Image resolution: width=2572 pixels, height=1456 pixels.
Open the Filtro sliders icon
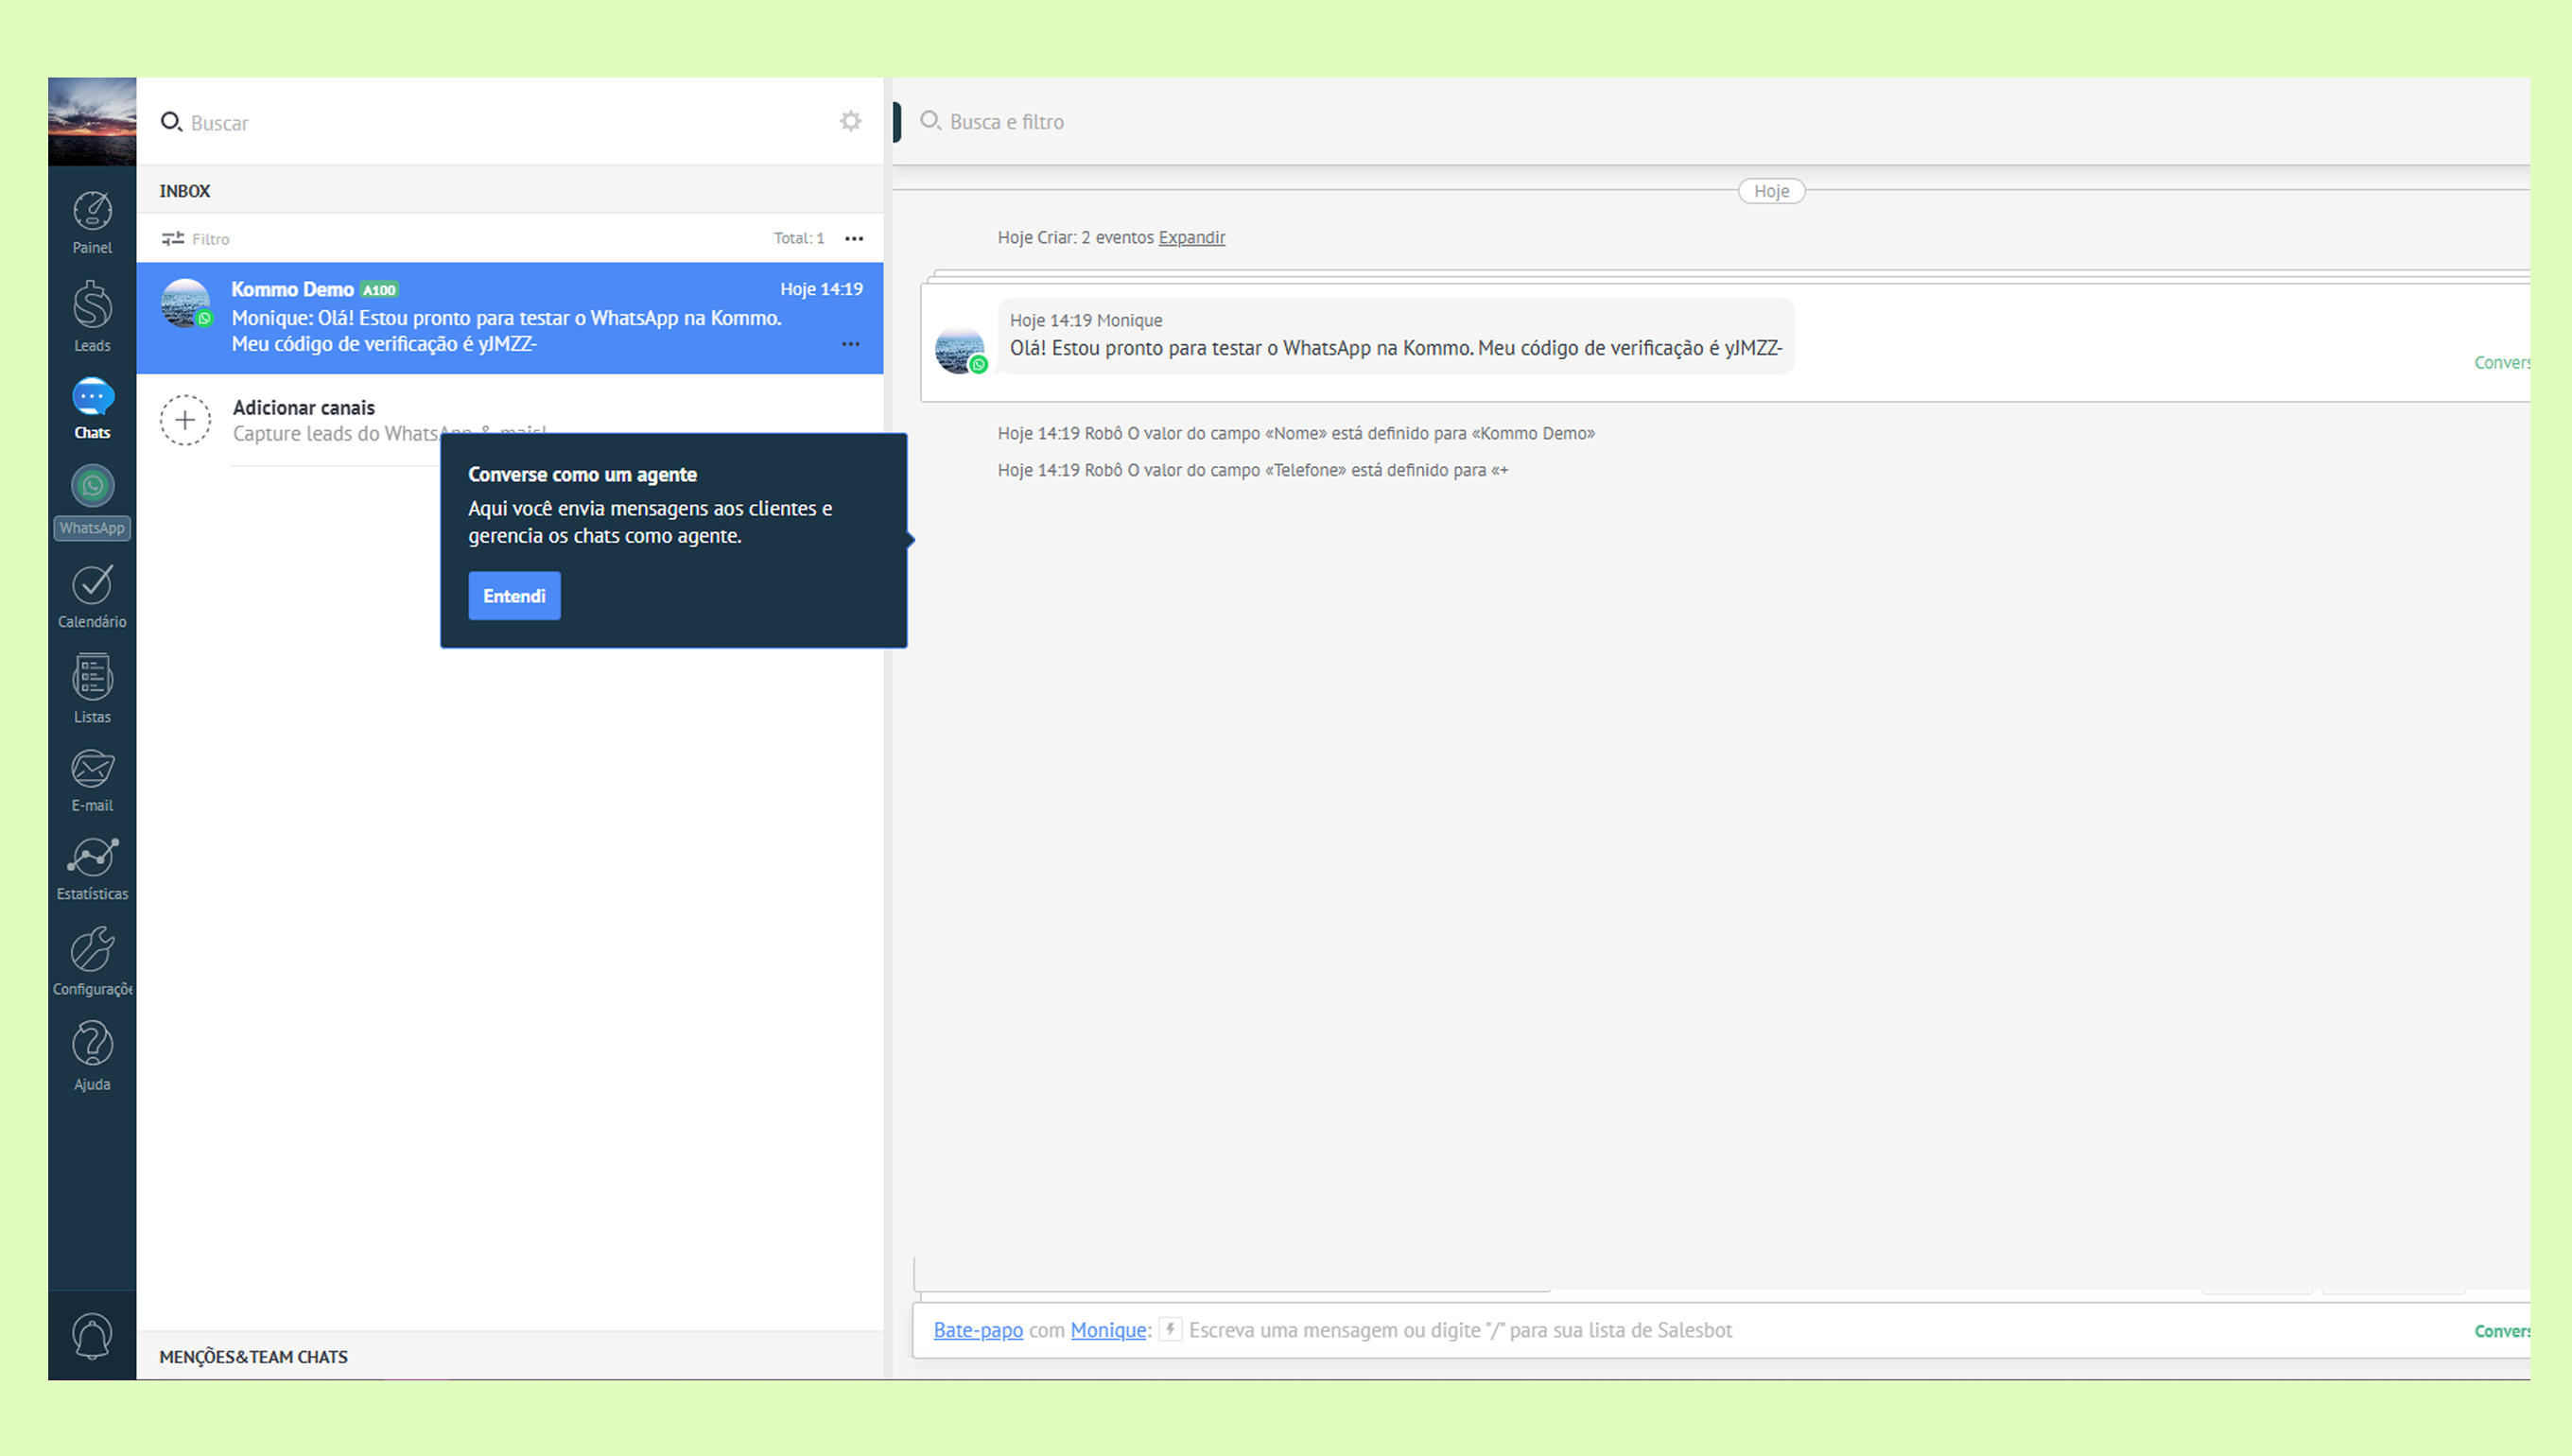(173, 238)
